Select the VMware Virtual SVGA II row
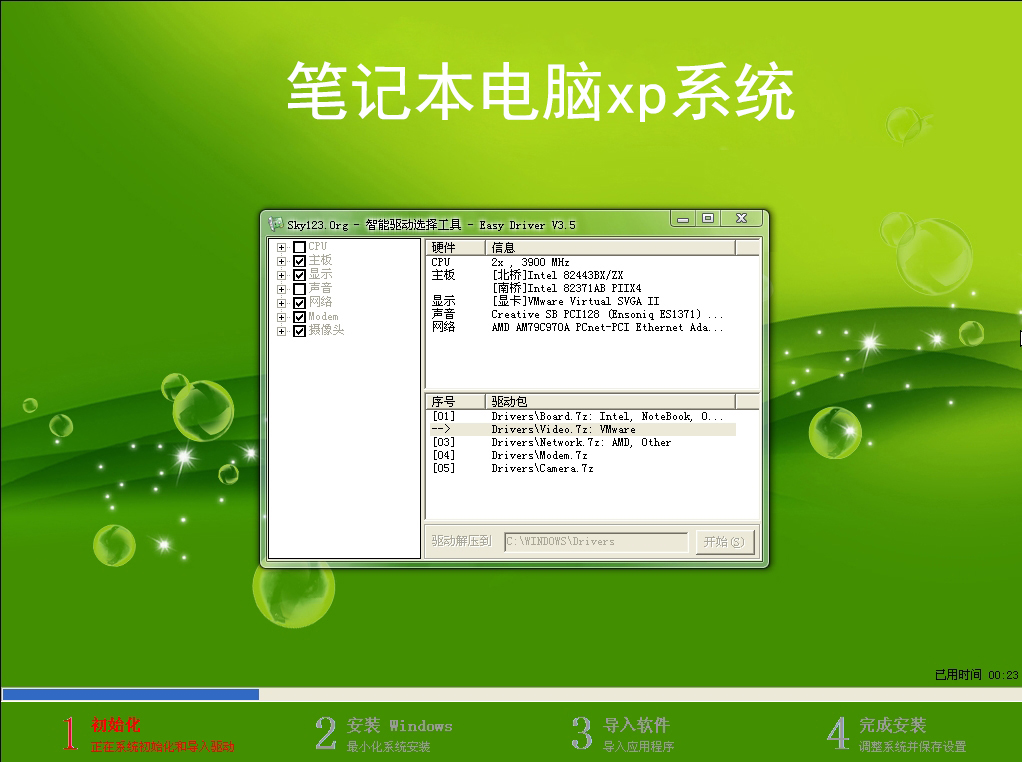Image resolution: width=1022 pixels, height=762 pixels. click(x=583, y=301)
